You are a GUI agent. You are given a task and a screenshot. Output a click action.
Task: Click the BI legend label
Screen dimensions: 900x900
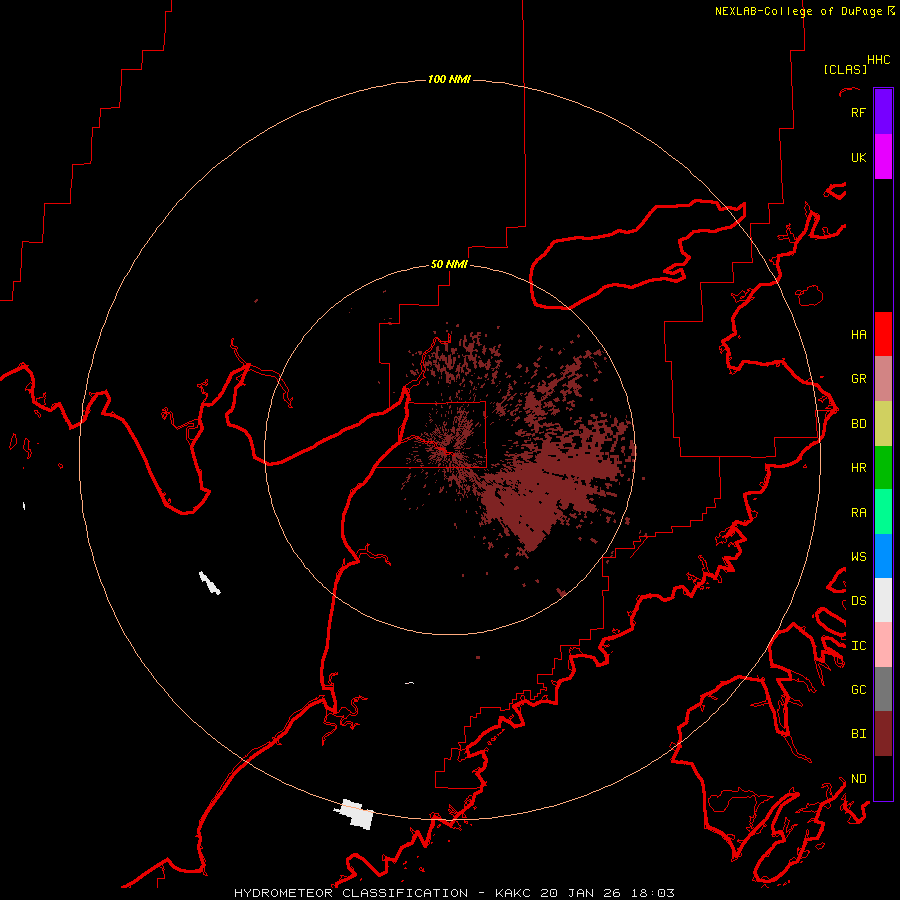click(858, 734)
